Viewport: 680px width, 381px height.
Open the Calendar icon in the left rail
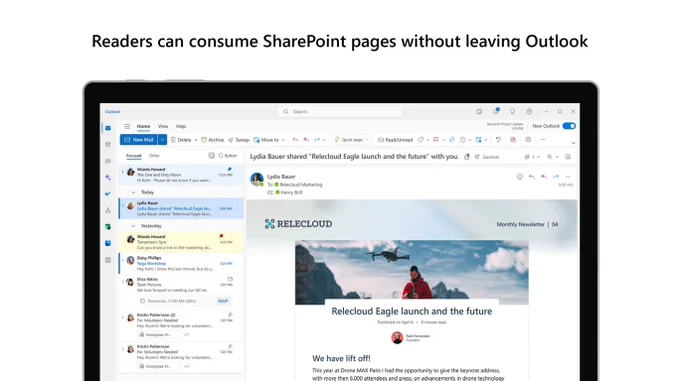[108, 144]
